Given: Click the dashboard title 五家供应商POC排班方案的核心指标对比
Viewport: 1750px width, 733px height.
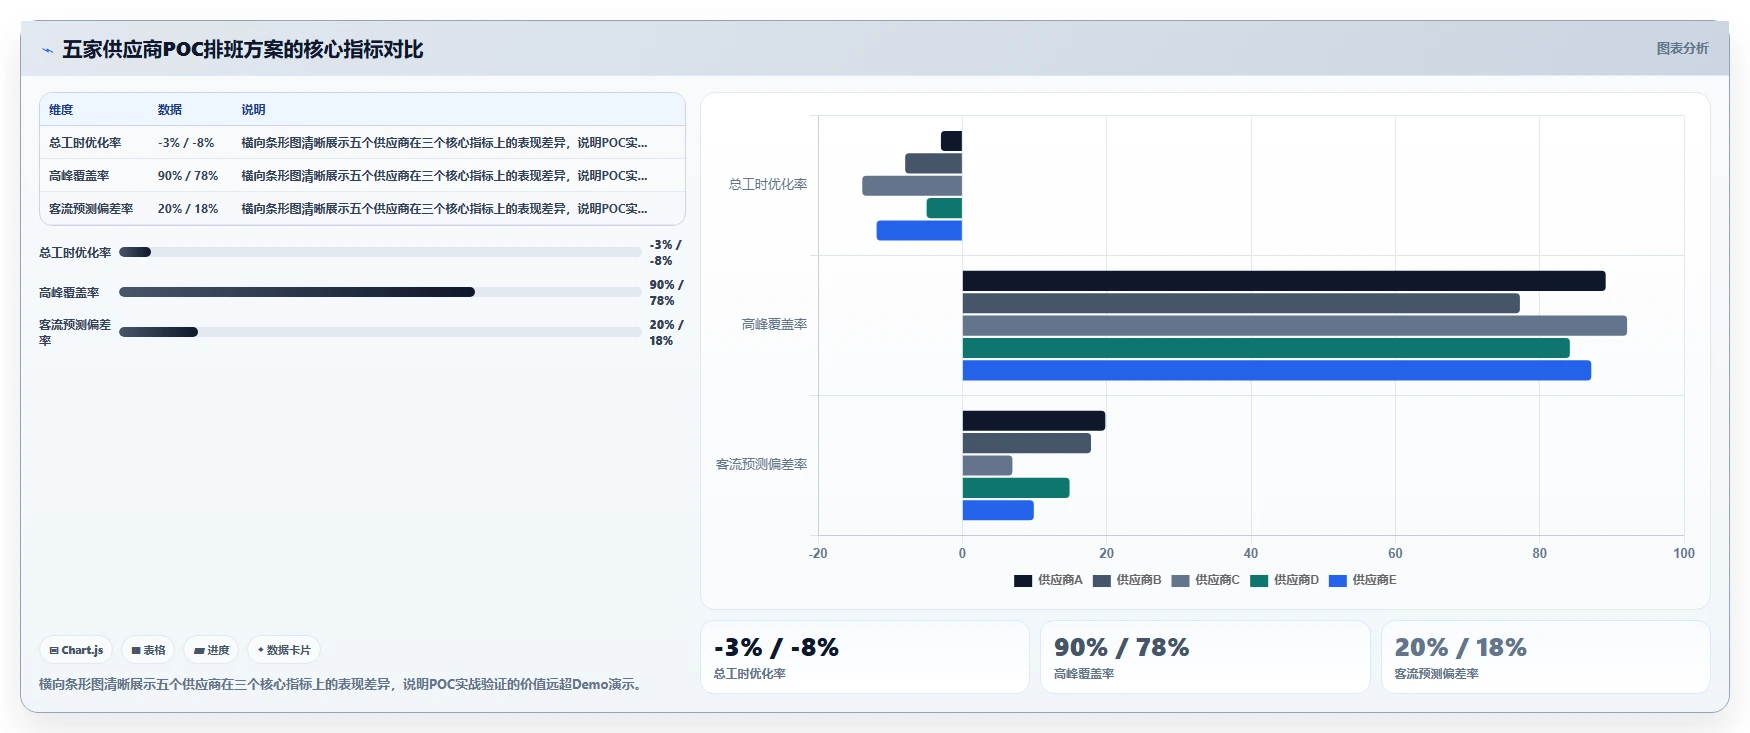Looking at the screenshot, I should tap(243, 50).
